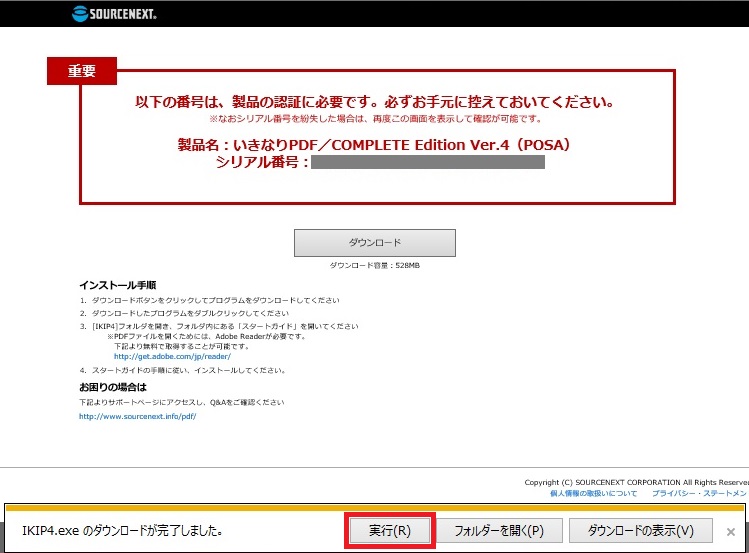The height and width of the screenshot is (553, 749).
Task: Click the SOURCENEXT logo in header
Action: (x=114, y=14)
